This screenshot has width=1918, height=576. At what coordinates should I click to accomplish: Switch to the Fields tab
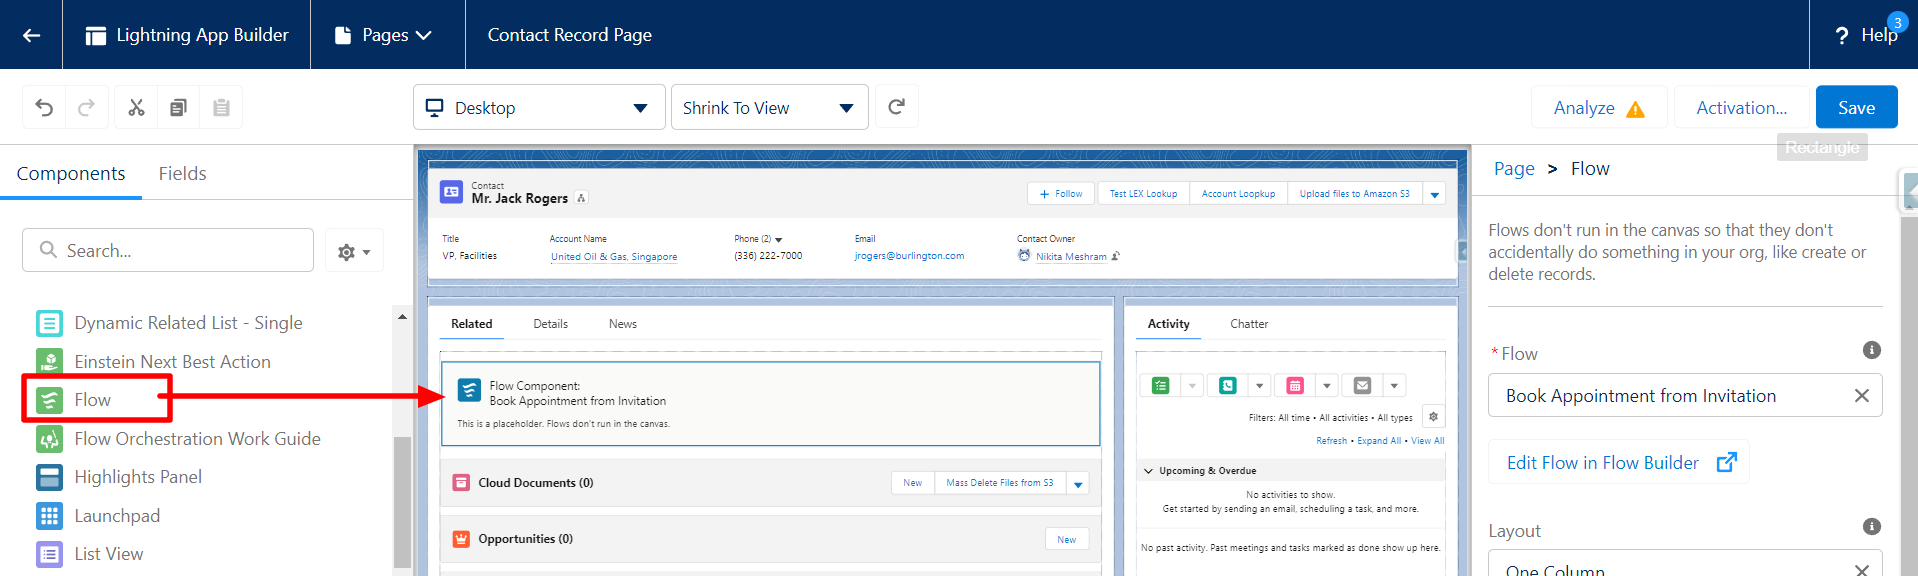pos(182,173)
